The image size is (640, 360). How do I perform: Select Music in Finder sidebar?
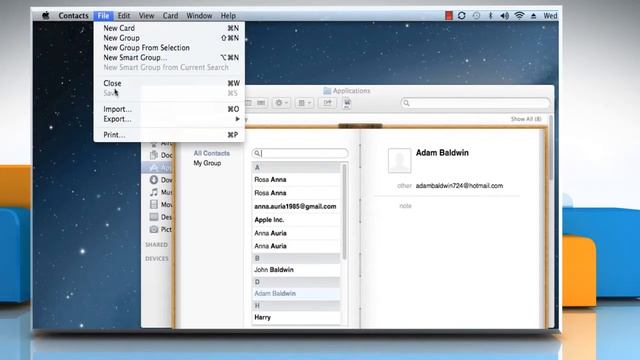pos(161,192)
